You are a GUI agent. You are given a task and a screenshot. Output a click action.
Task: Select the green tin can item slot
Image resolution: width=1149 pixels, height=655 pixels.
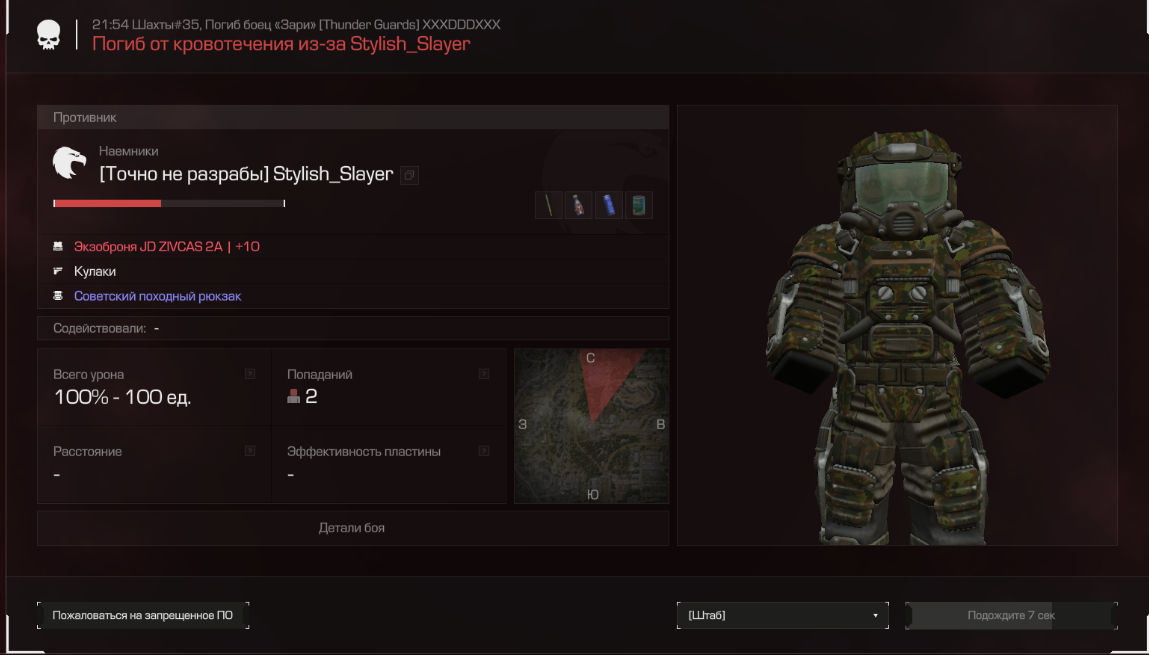[x=639, y=205]
